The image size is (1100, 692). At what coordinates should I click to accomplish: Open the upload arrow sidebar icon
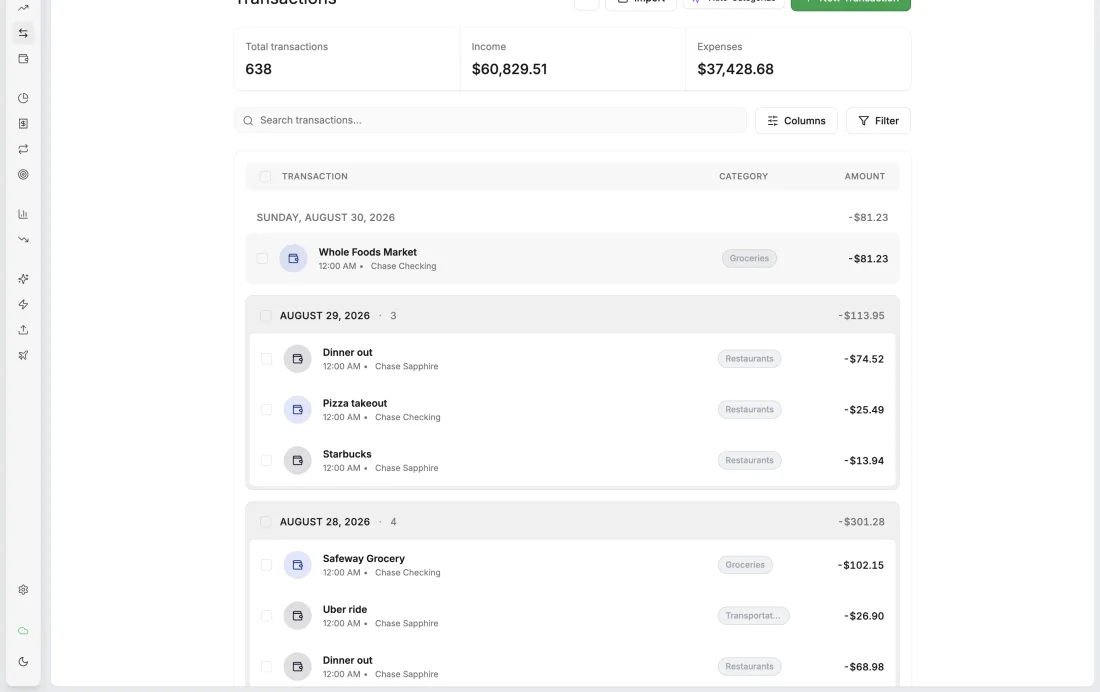click(x=23, y=330)
